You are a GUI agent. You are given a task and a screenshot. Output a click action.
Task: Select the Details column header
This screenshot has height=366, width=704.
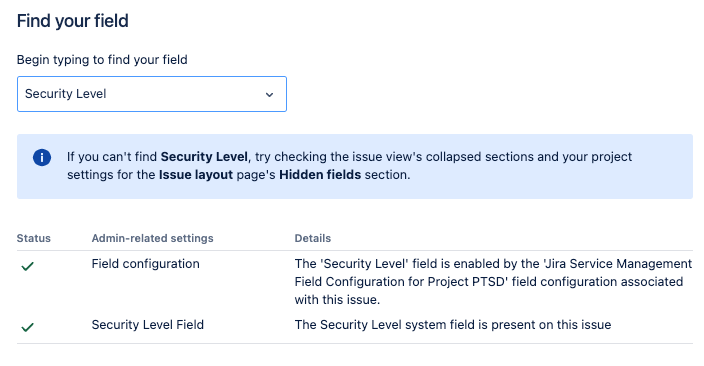pos(312,238)
